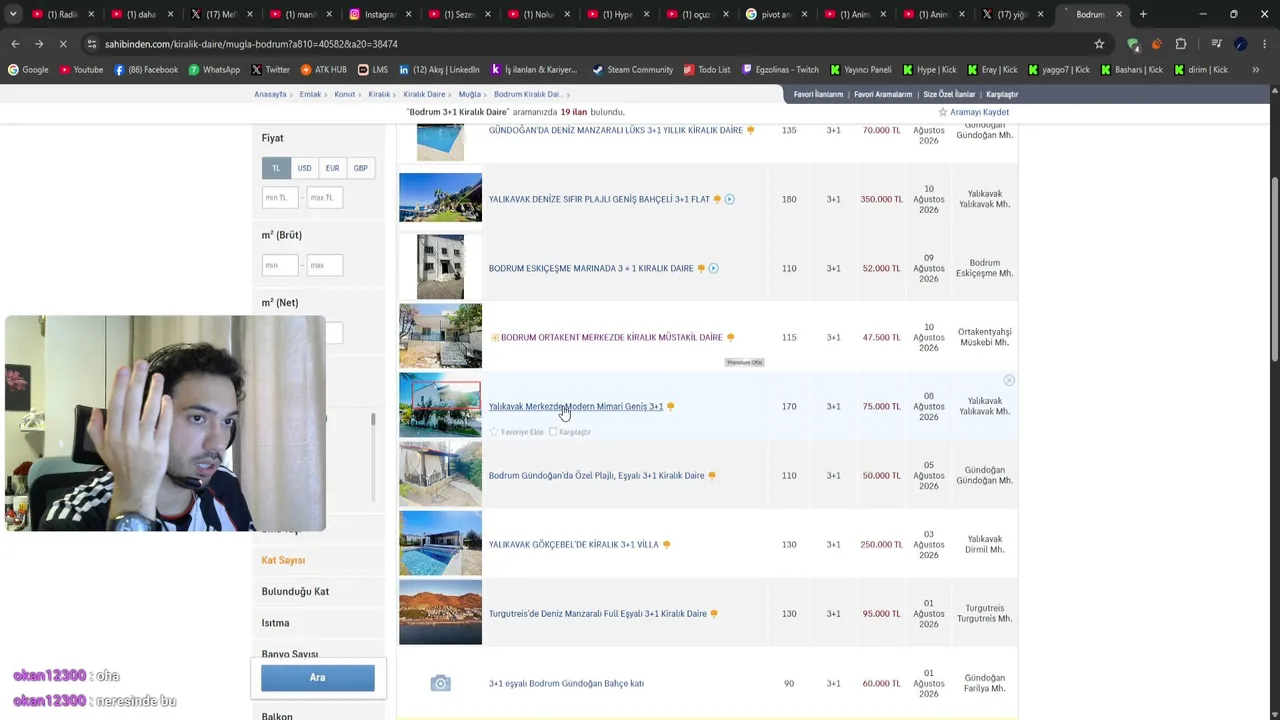The image size is (1280, 720).
Task: Click the page vertical scrollbar
Action: coord(1275,270)
